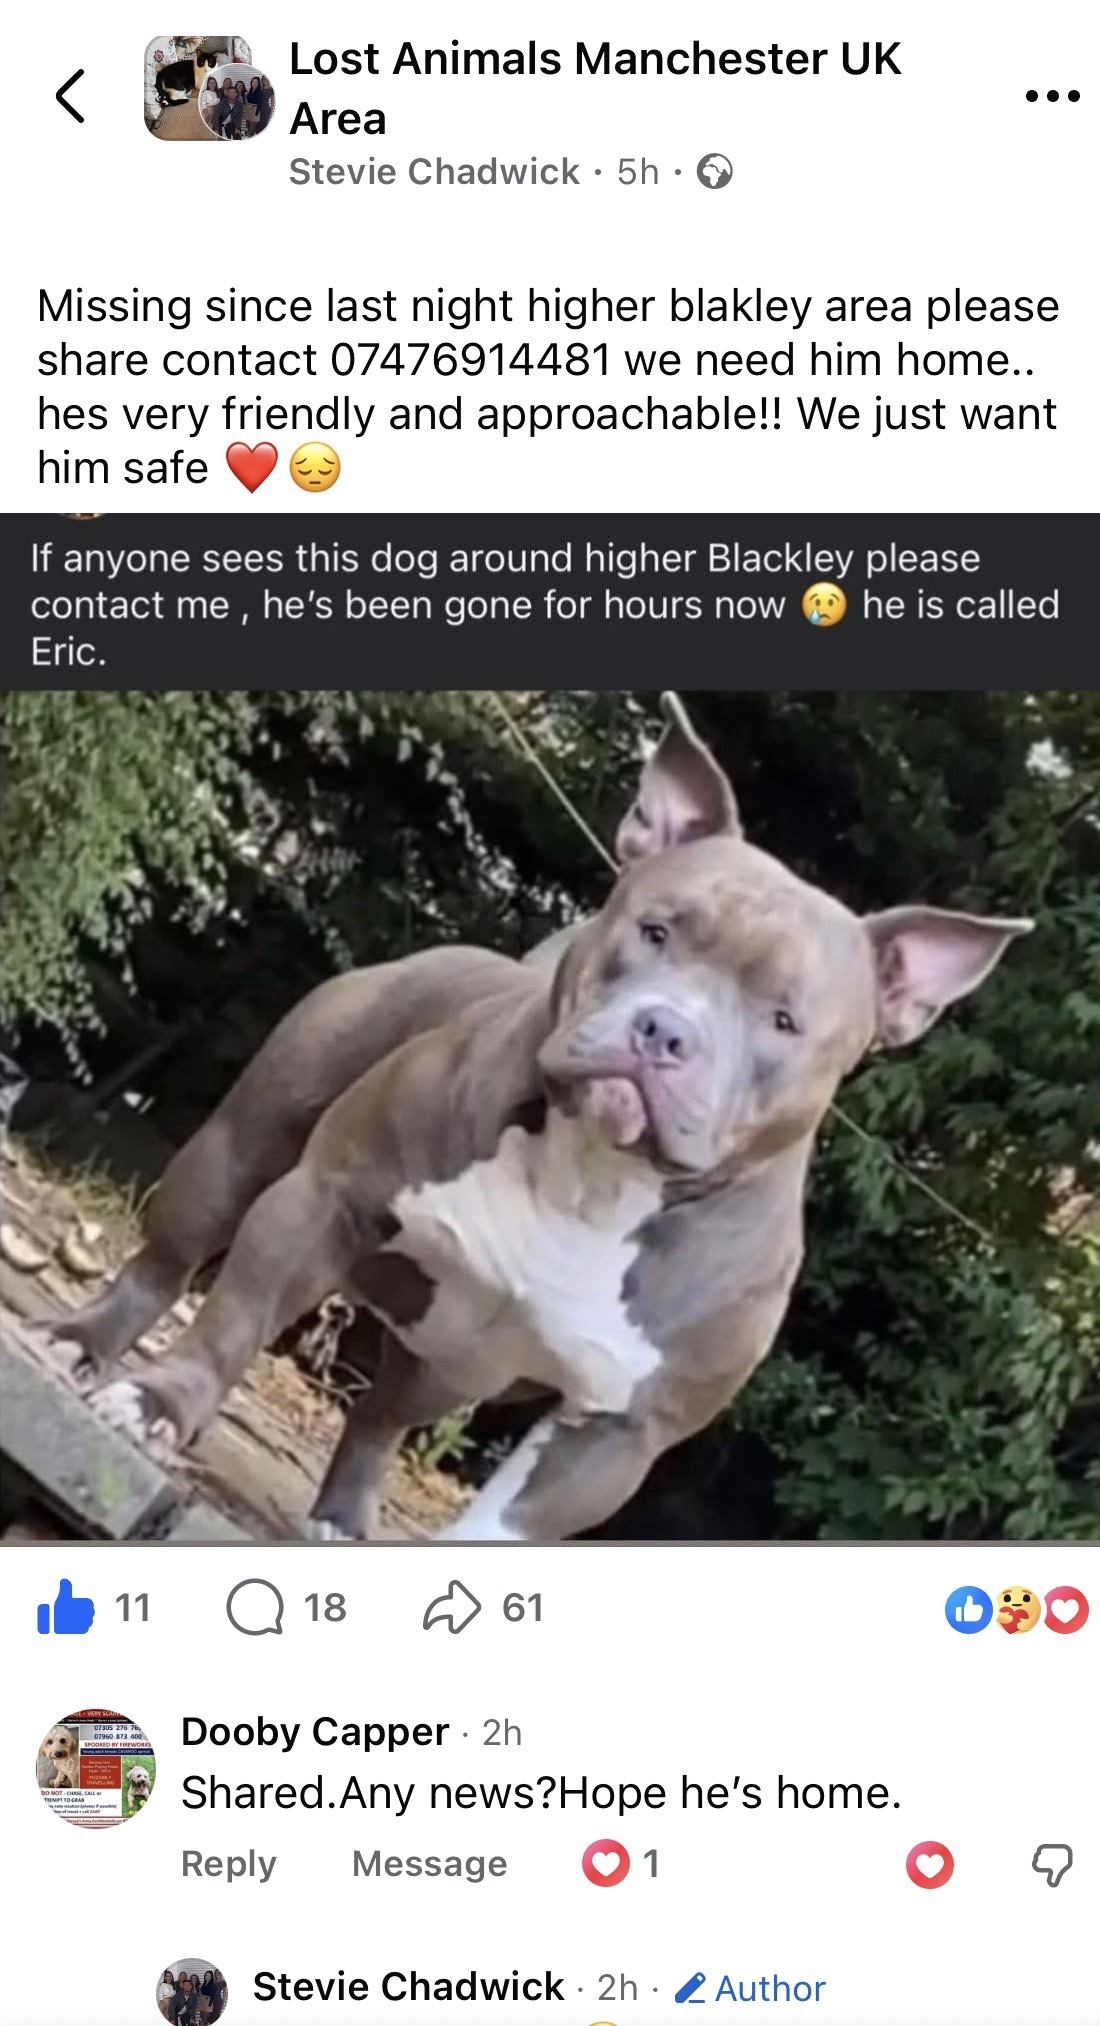View the stacked reaction emojis summary
1100x2026 pixels.
(1016, 1610)
